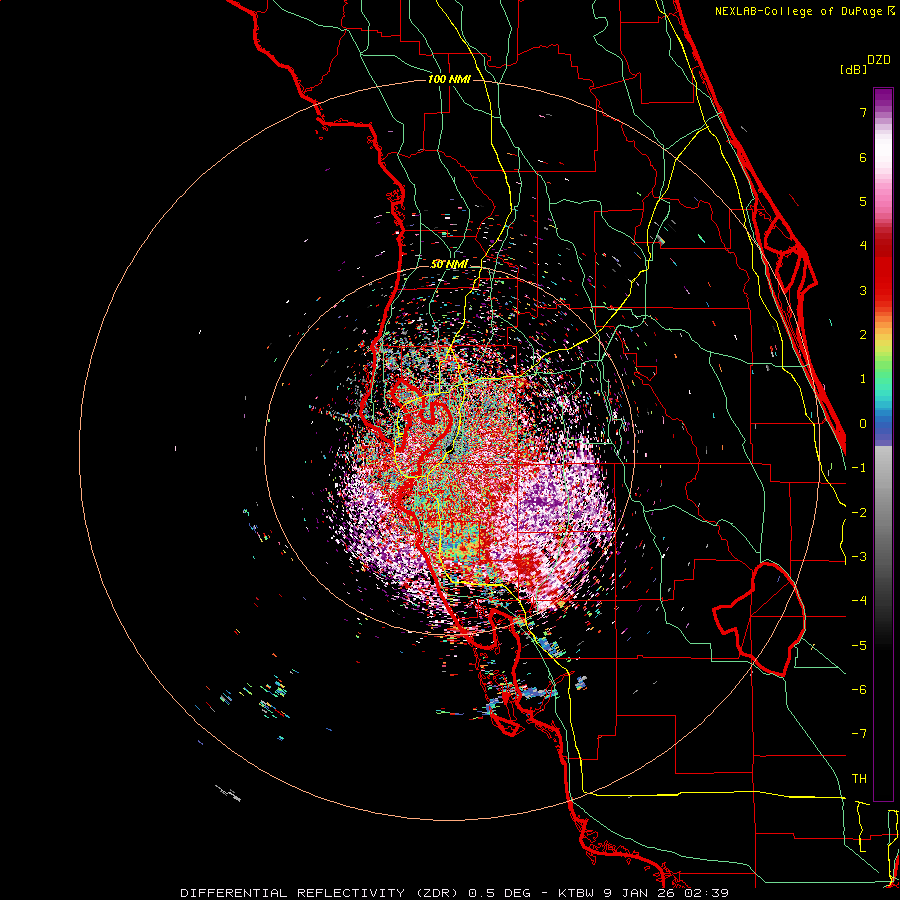Click the -1 value on the color scale
Viewport: 900px width, 900px height.
859,468
